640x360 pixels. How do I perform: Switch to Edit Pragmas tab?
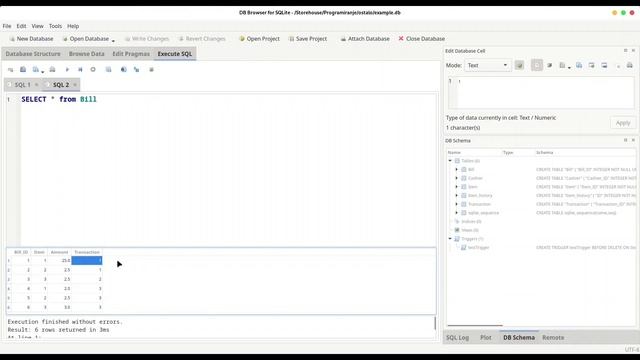point(131,54)
